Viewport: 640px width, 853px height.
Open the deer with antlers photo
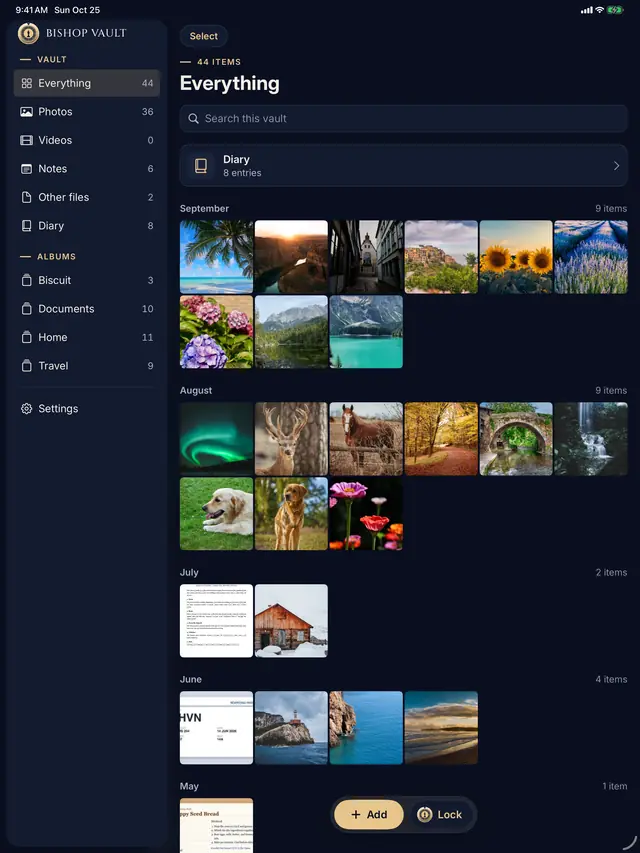(291, 438)
